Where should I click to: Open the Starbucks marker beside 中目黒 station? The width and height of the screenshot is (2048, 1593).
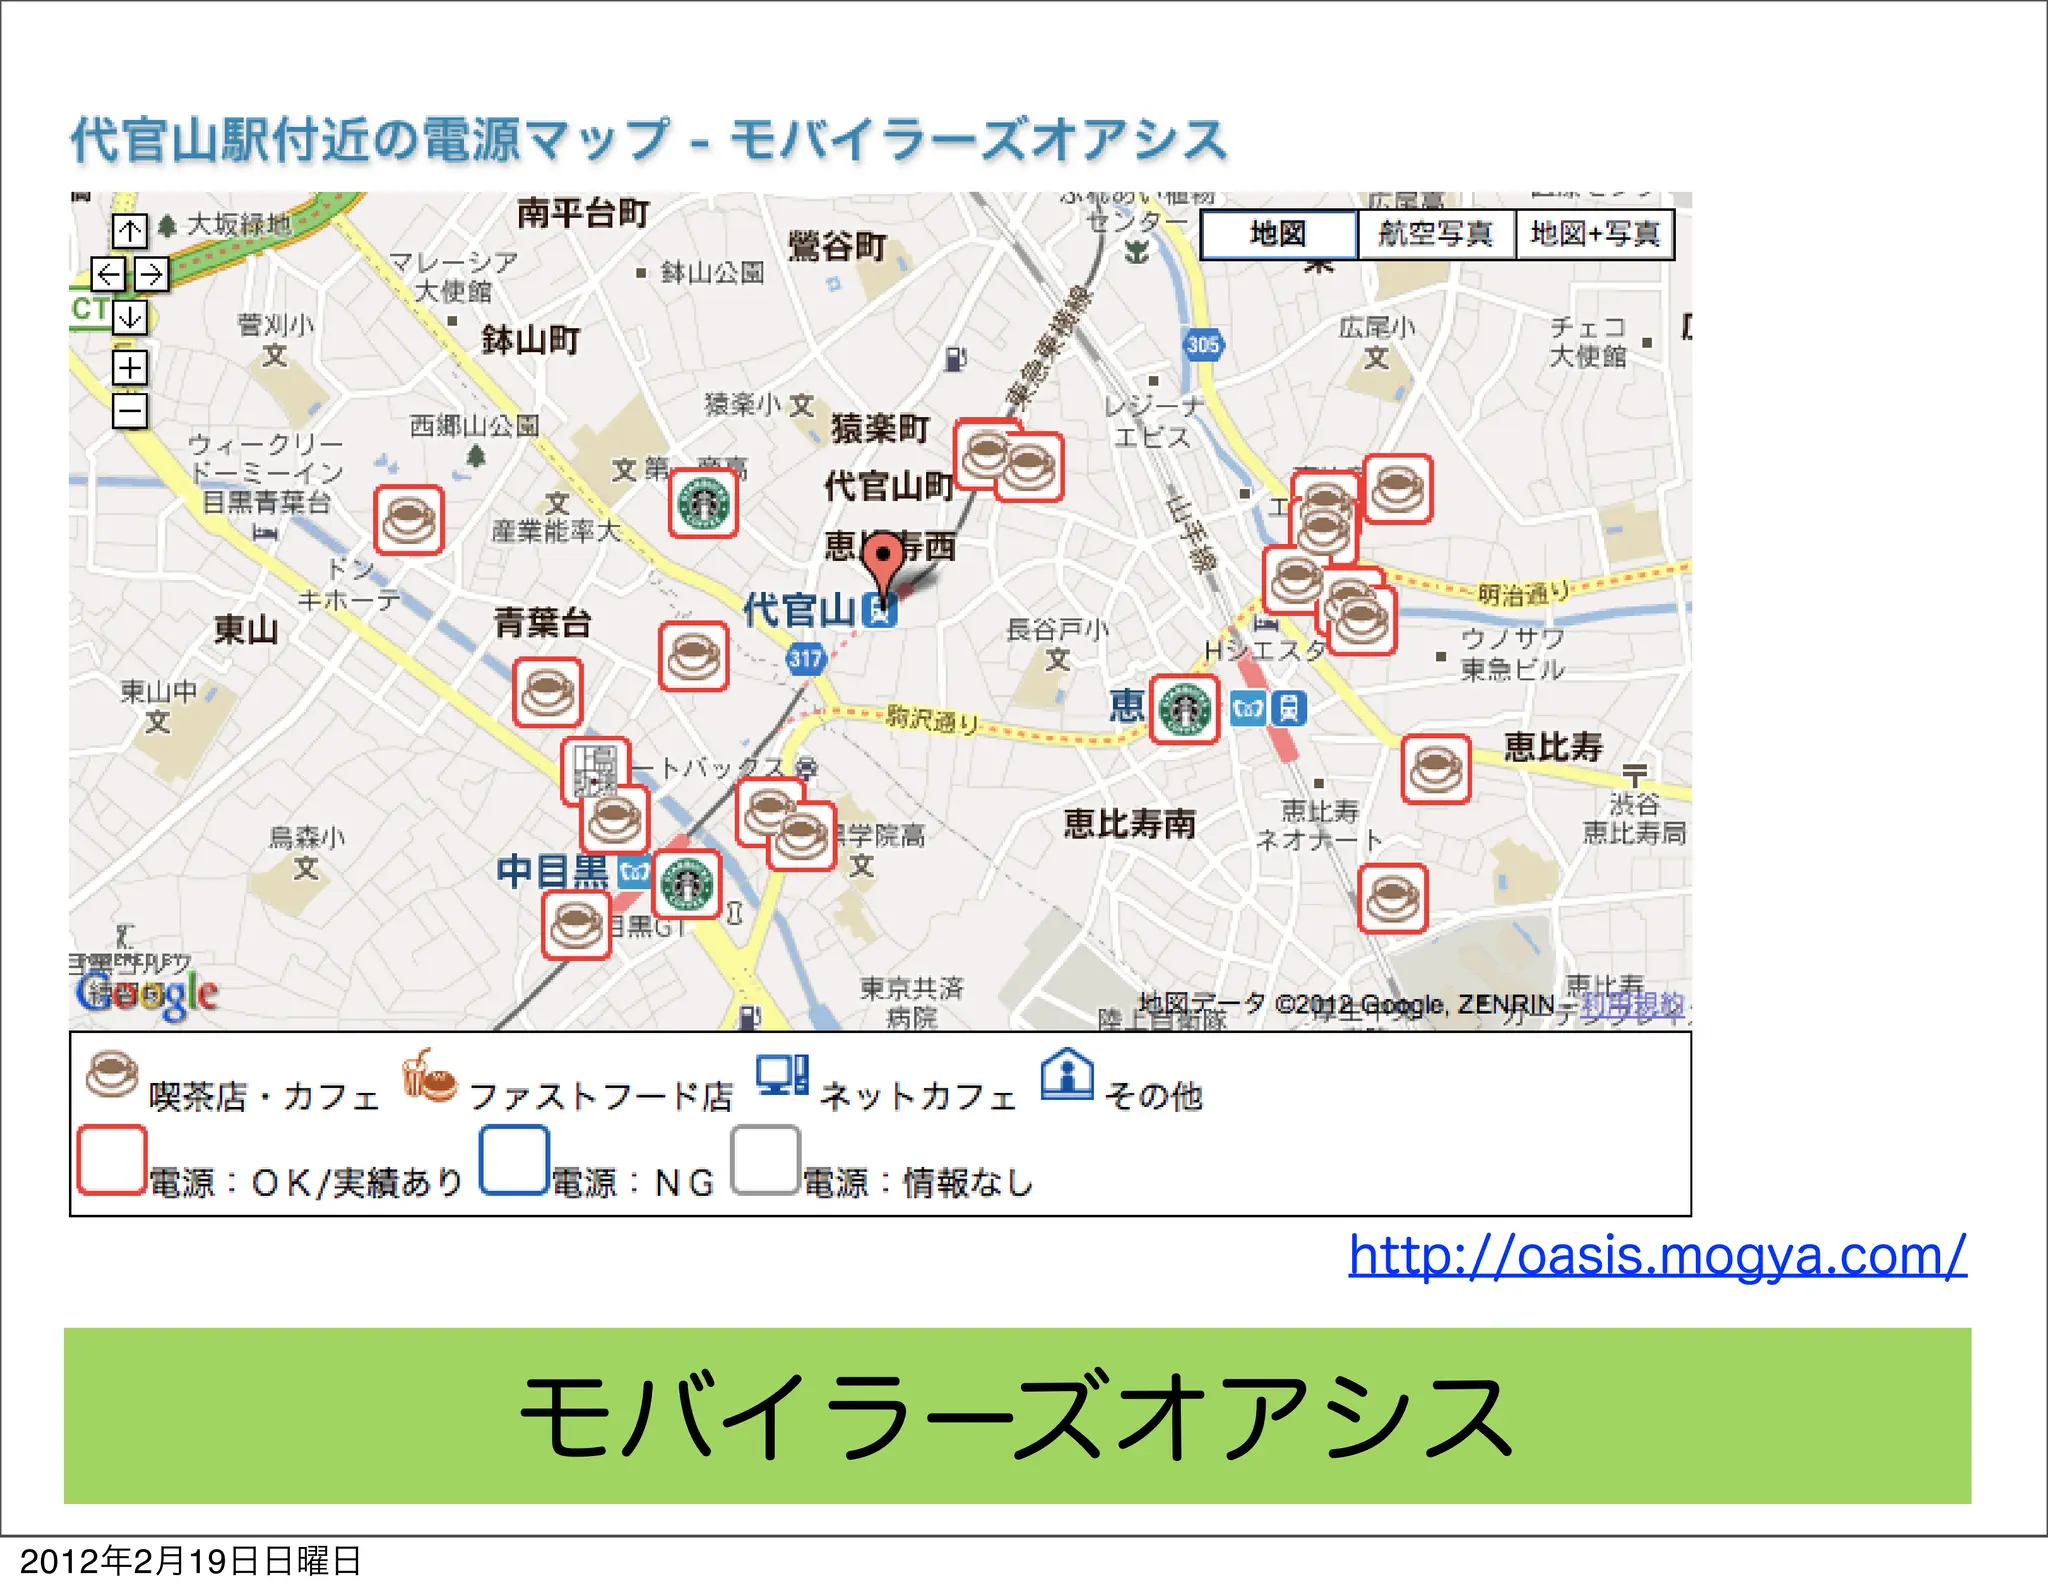click(x=686, y=883)
